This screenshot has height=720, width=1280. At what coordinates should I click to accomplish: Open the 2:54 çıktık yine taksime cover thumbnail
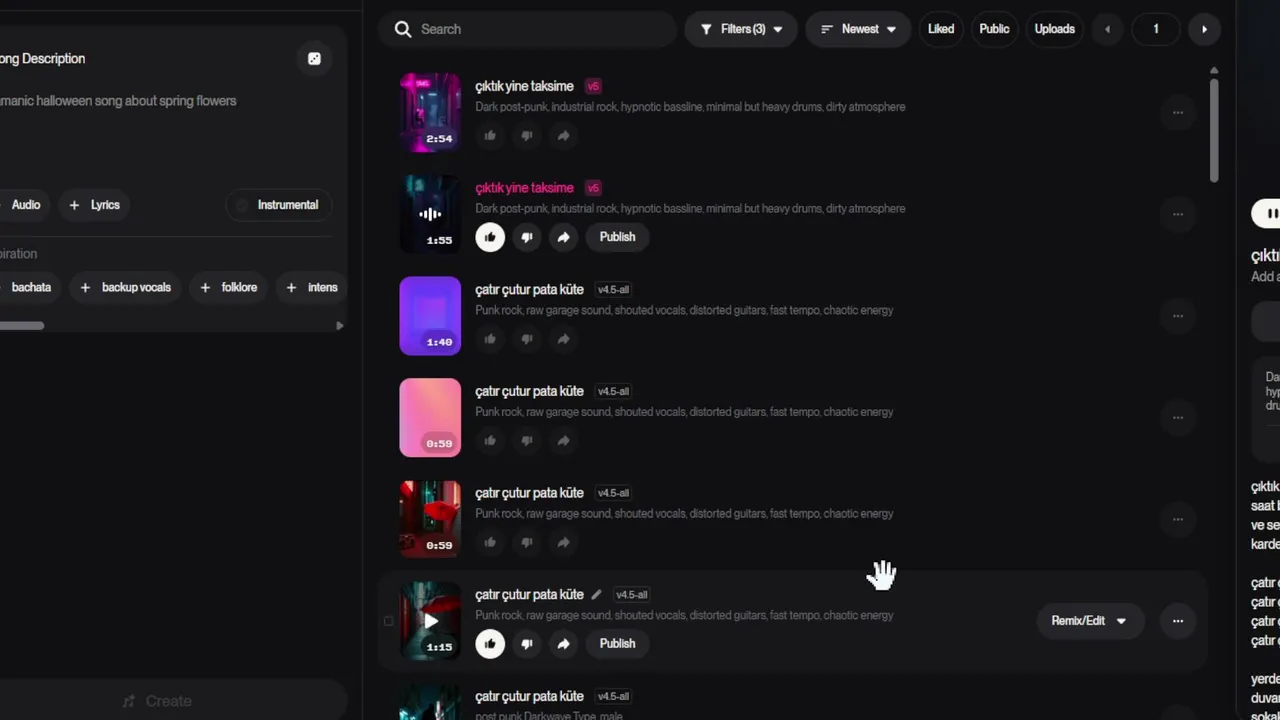click(x=430, y=113)
